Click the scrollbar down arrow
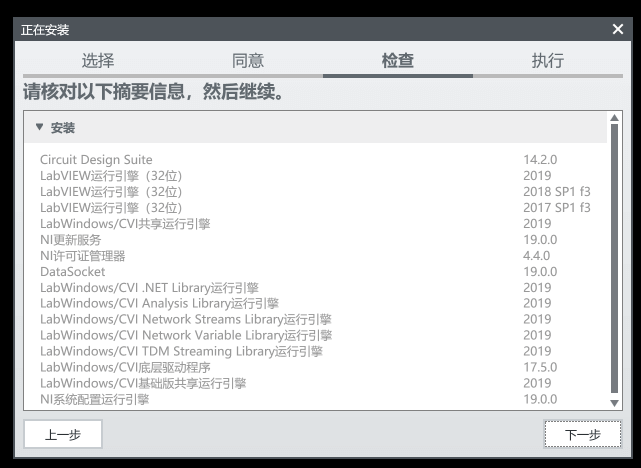Image resolution: width=641 pixels, height=468 pixels. point(614,403)
